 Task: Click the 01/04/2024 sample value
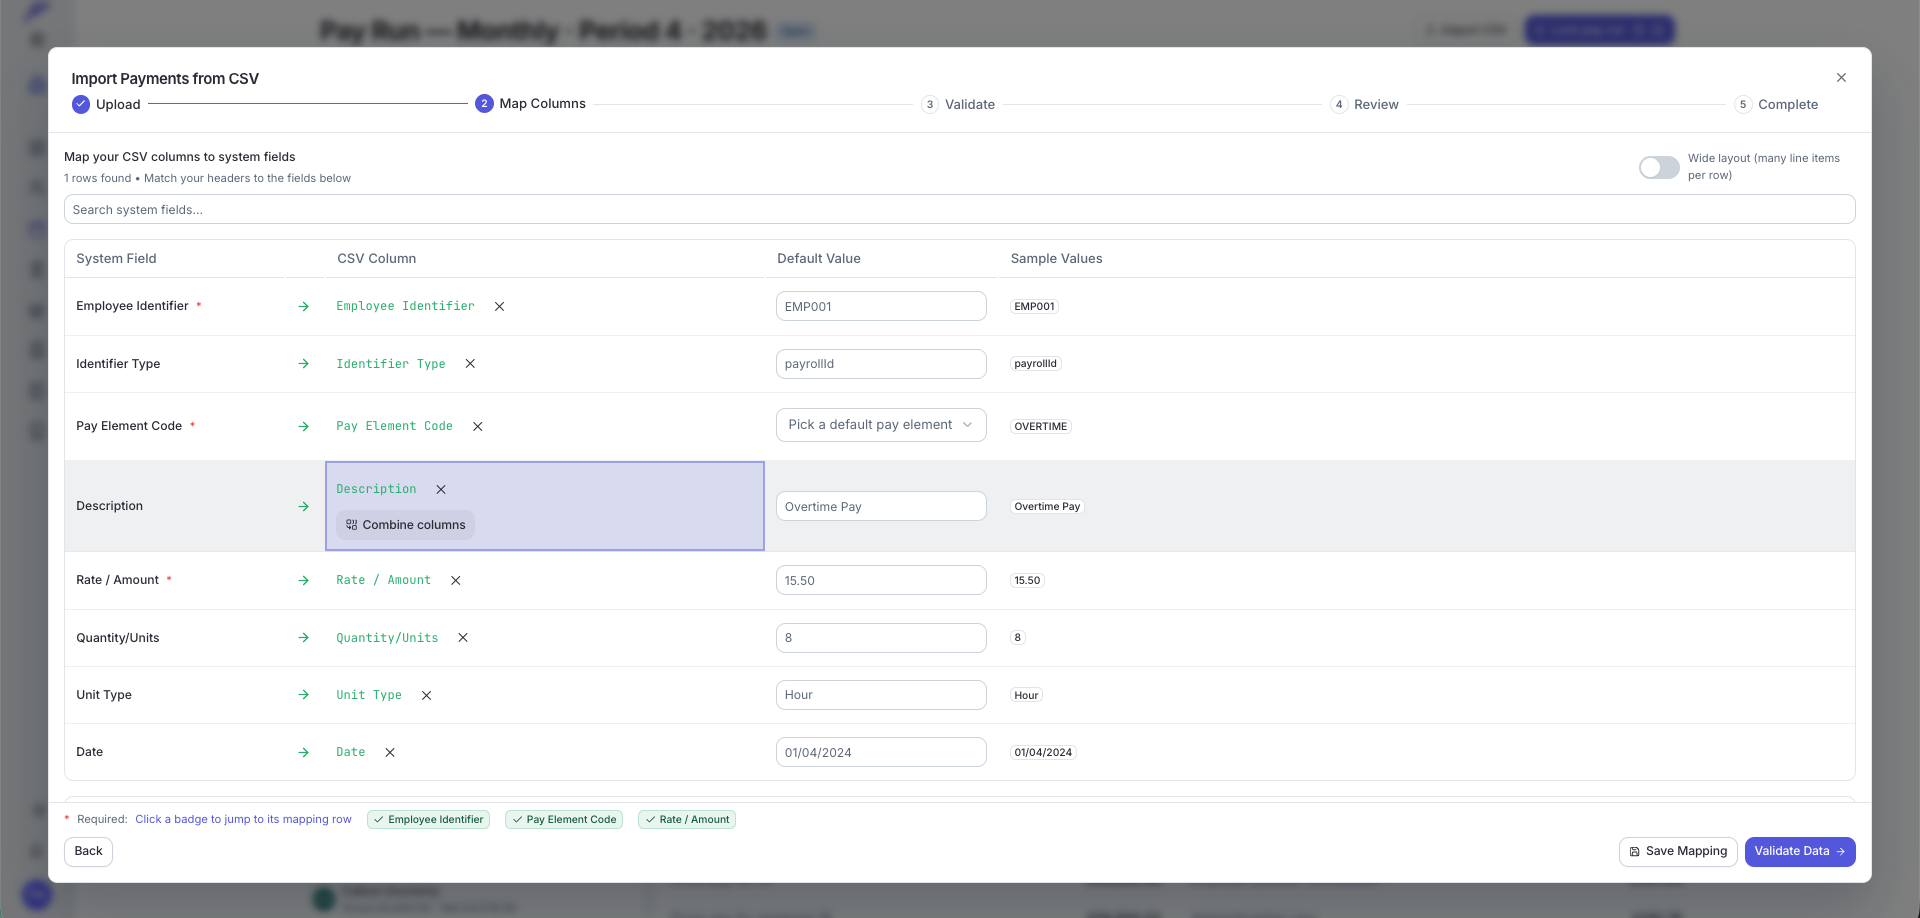[x=1043, y=753]
